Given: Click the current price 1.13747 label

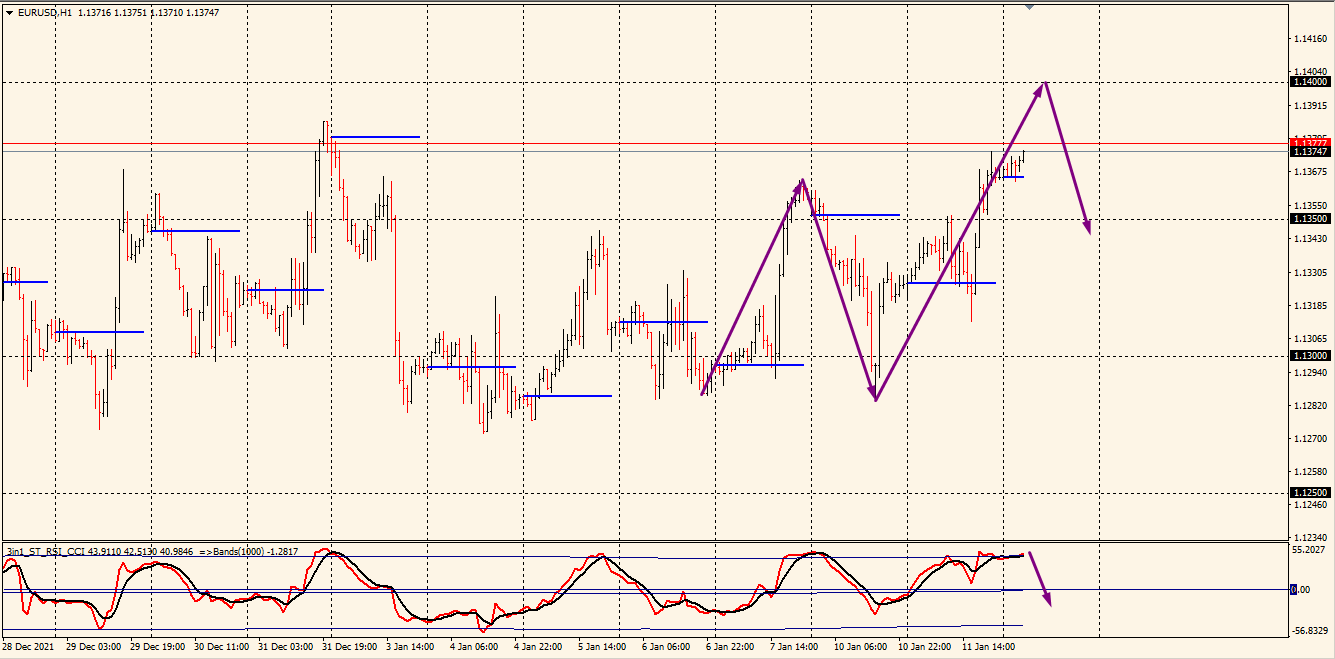Looking at the screenshot, I should [1310, 151].
